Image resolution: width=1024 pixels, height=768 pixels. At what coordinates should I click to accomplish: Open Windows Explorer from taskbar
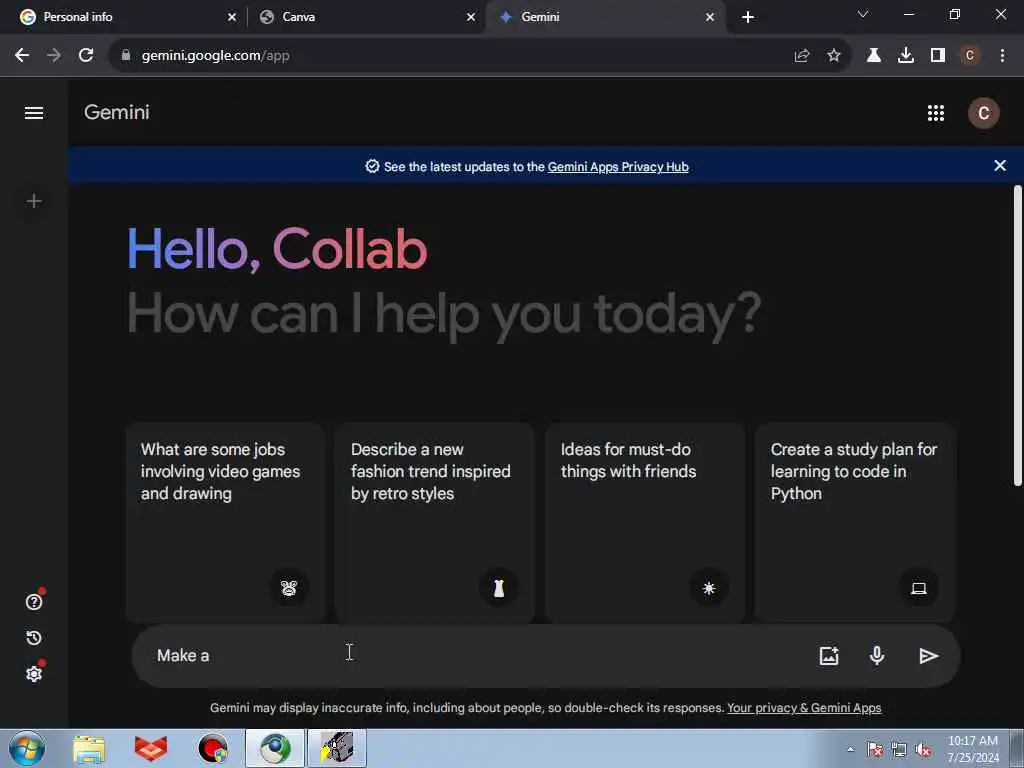[x=89, y=749]
